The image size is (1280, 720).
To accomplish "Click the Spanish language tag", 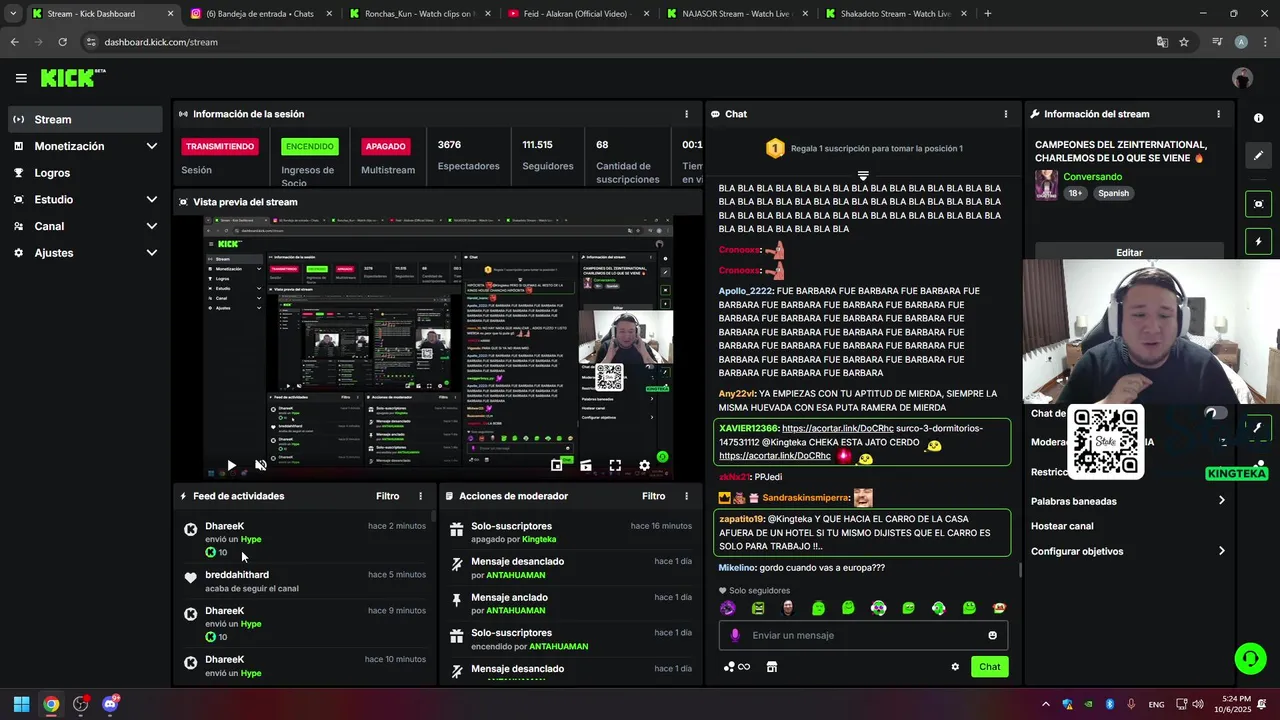I will (x=1113, y=193).
